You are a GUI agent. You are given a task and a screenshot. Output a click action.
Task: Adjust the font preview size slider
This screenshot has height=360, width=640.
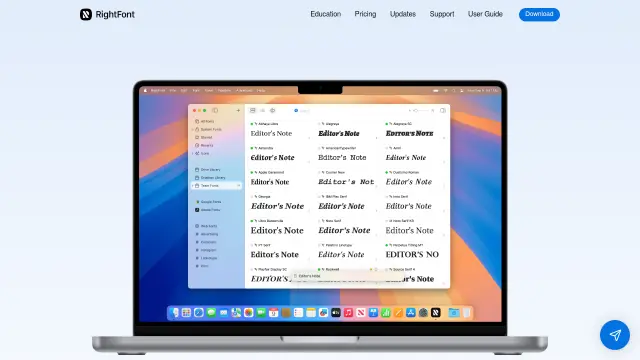[422, 111]
